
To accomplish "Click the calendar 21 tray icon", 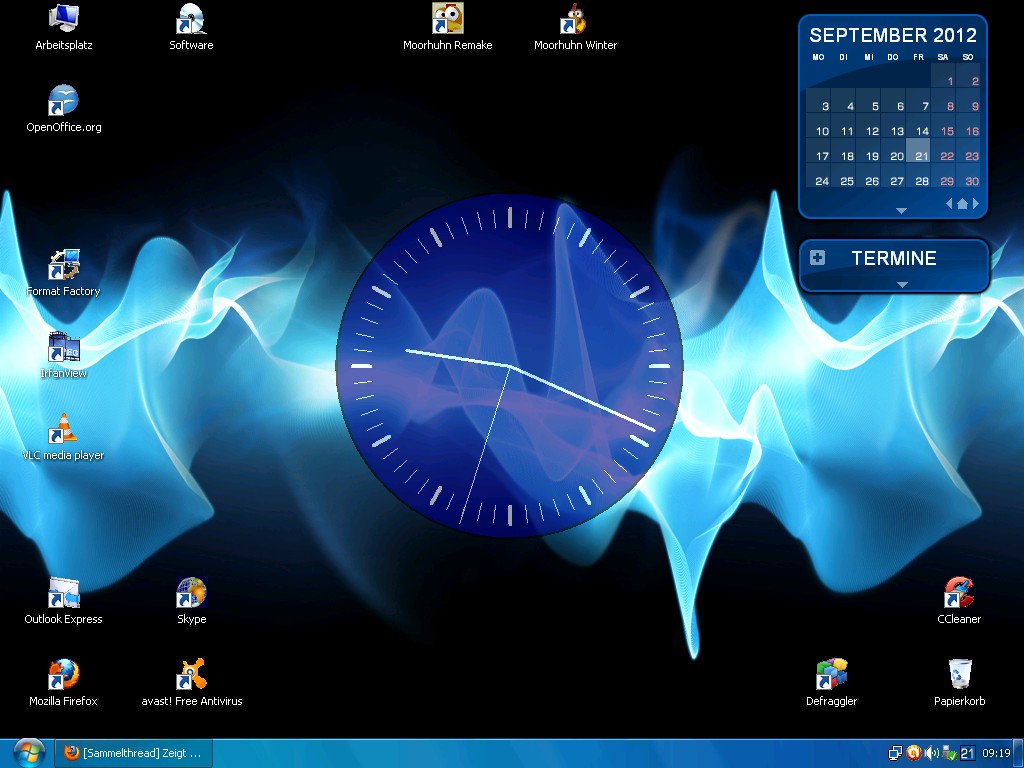I will pyautogui.click(x=967, y=753).
